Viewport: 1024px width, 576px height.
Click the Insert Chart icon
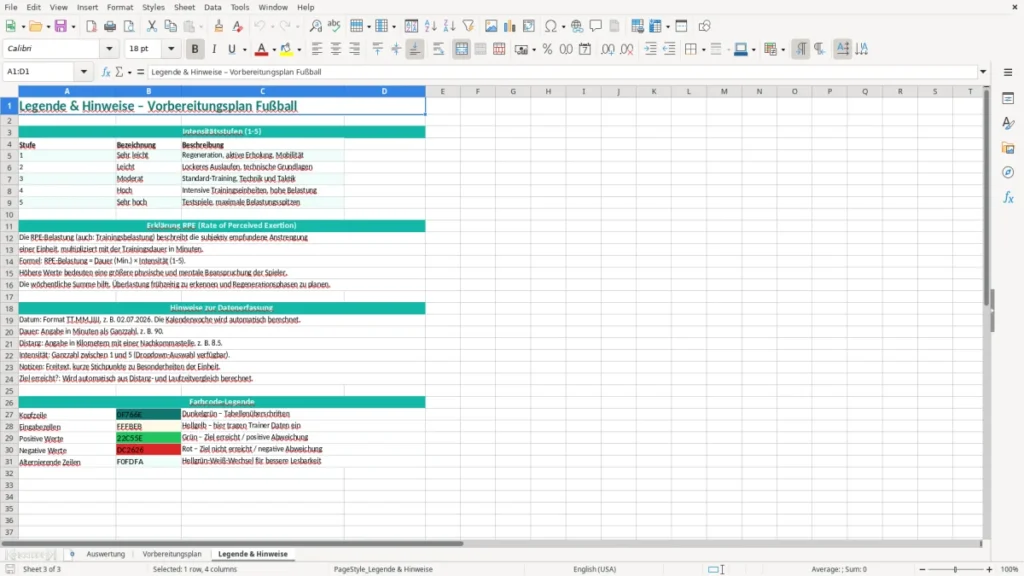[x=509, y=26]
